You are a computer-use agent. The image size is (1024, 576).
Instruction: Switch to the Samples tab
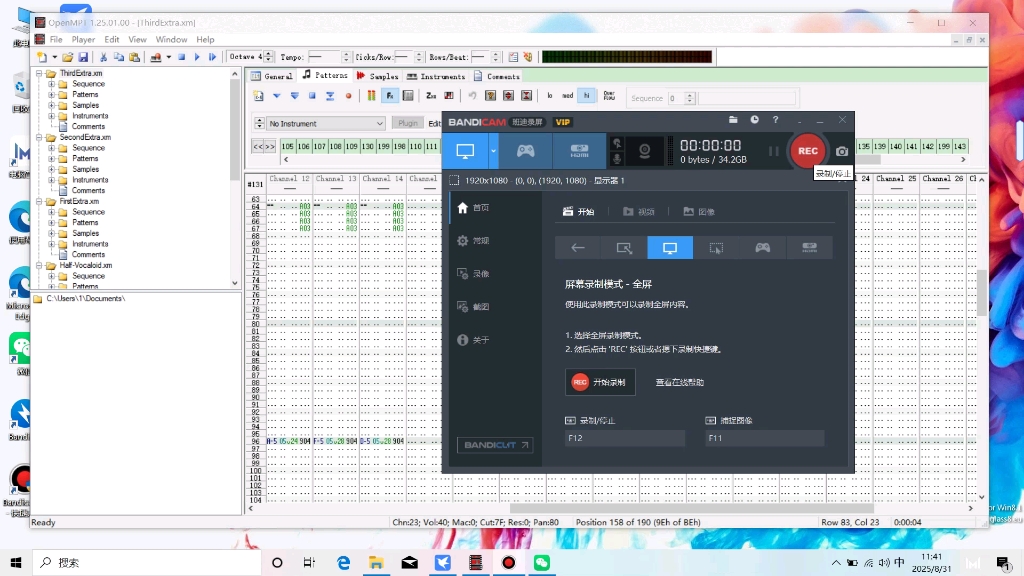point(377,76)
